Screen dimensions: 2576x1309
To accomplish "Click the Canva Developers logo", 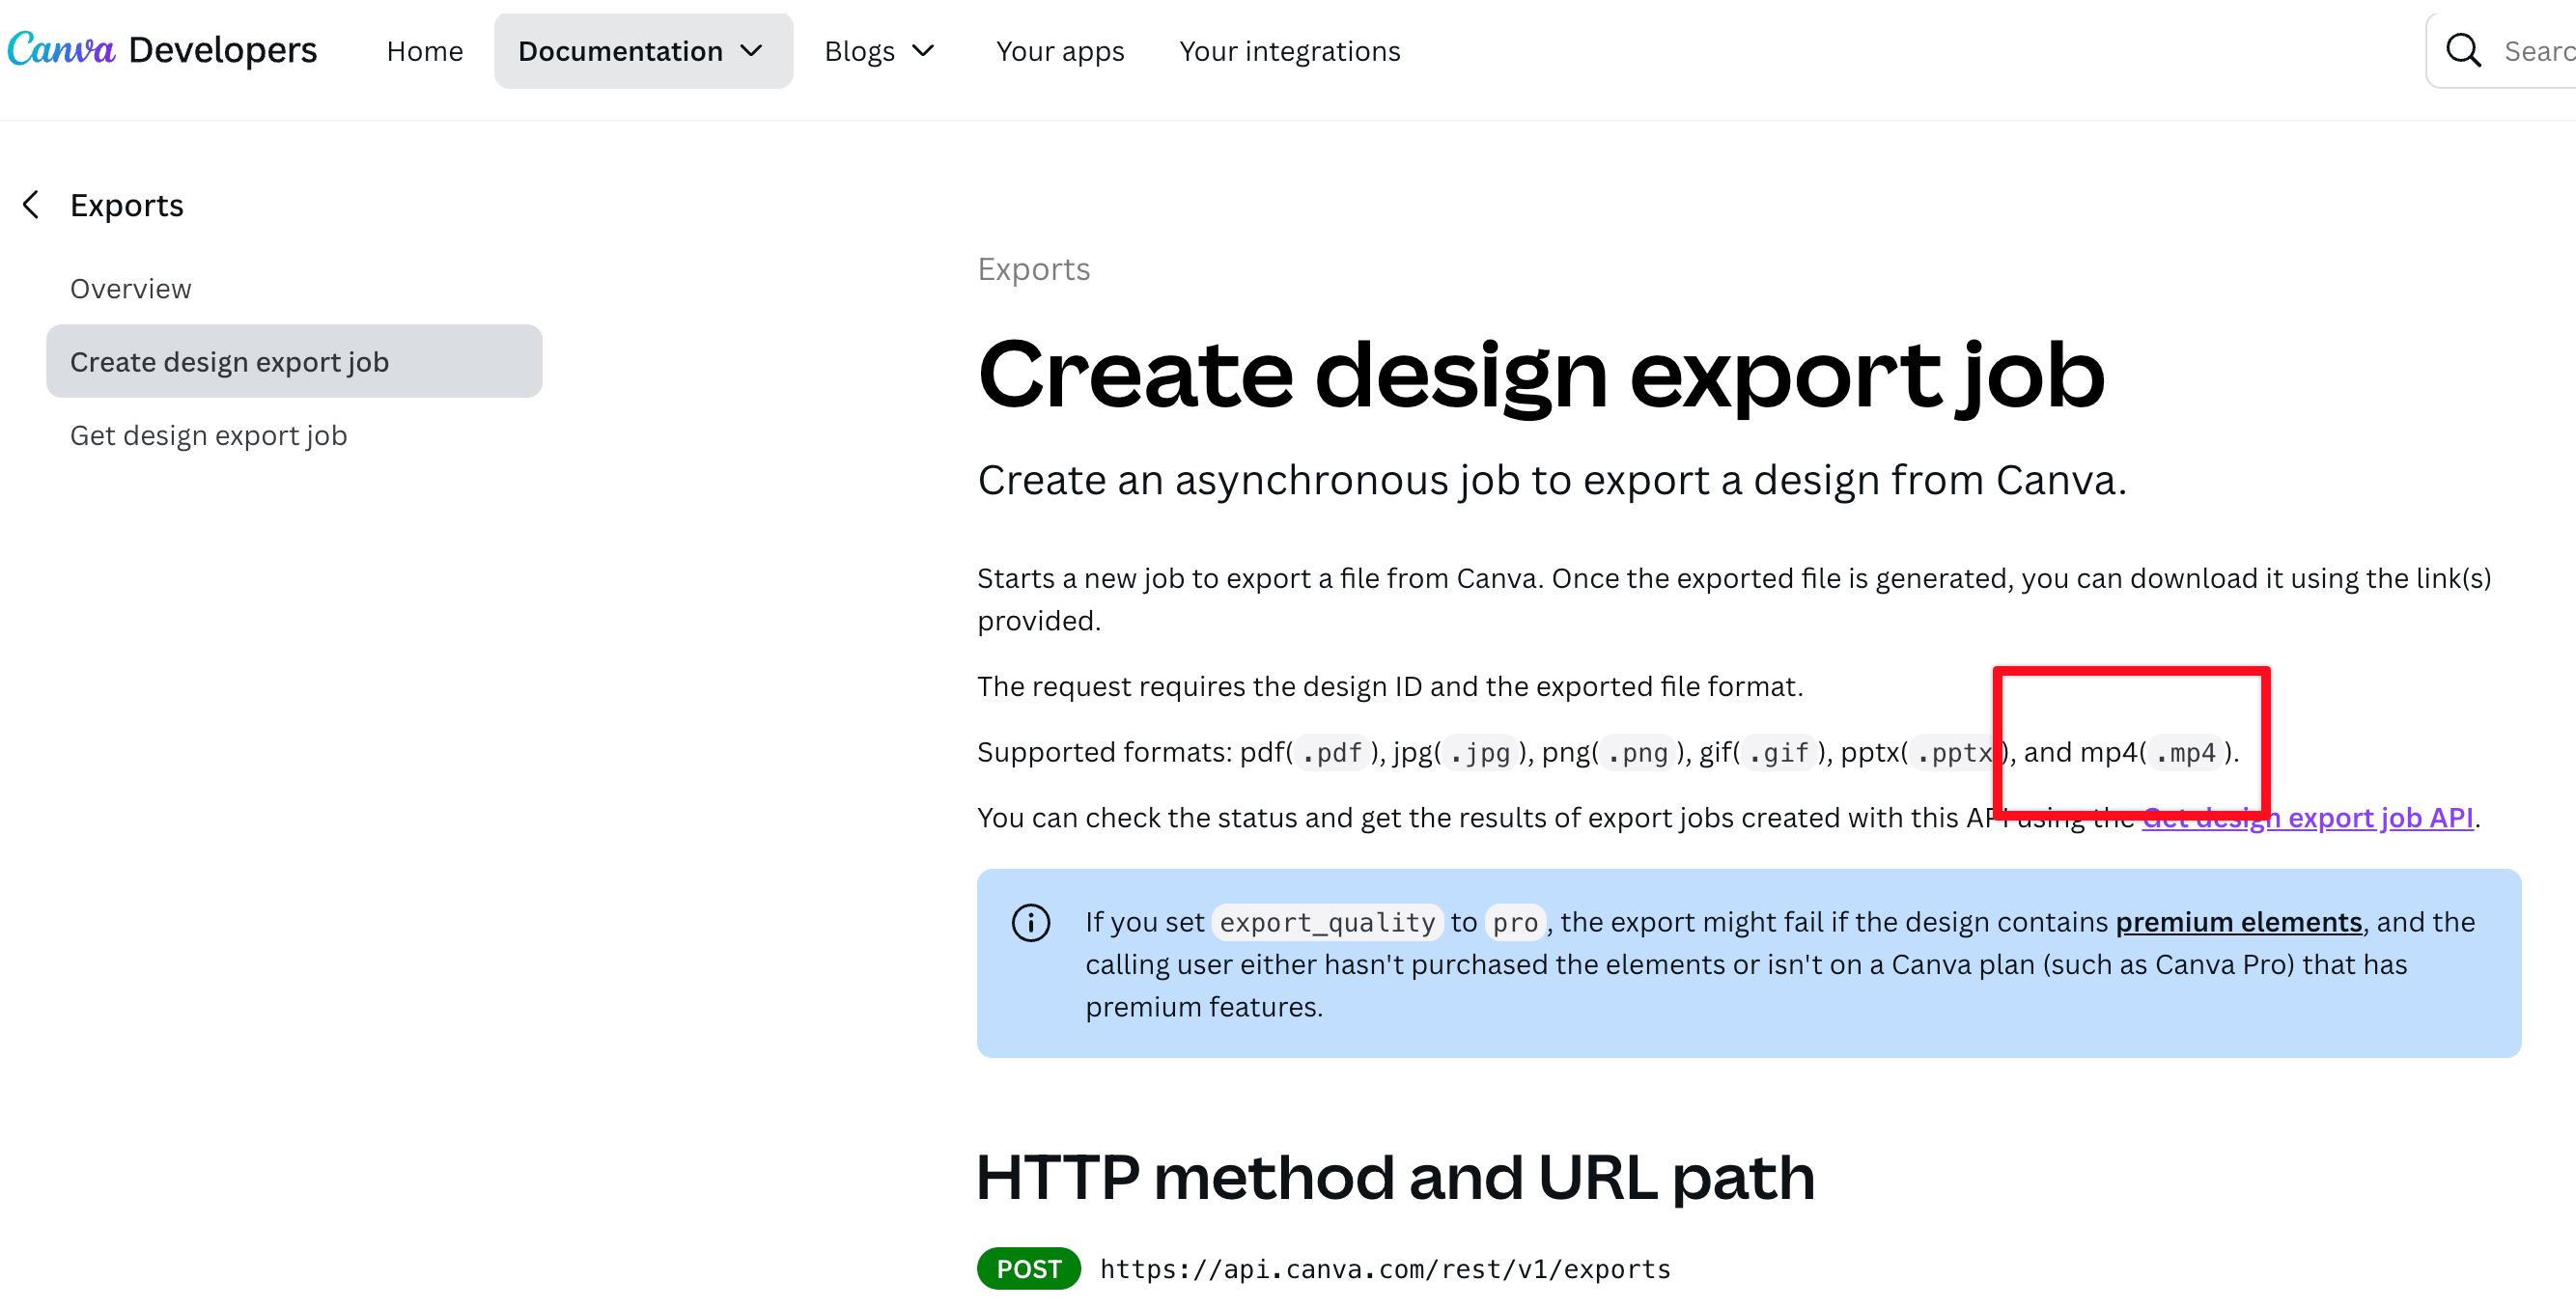I will point(162,50).
